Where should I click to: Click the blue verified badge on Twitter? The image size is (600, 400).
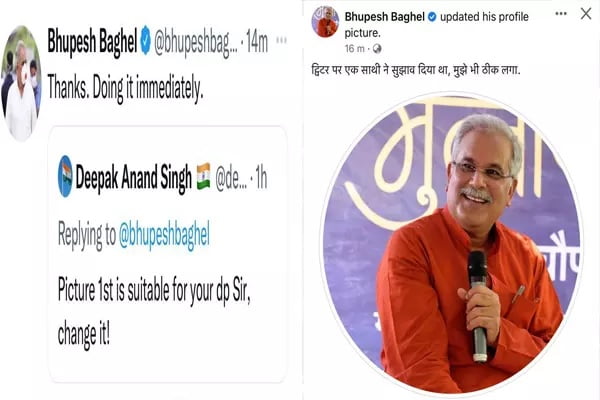[x=145, y=40]
